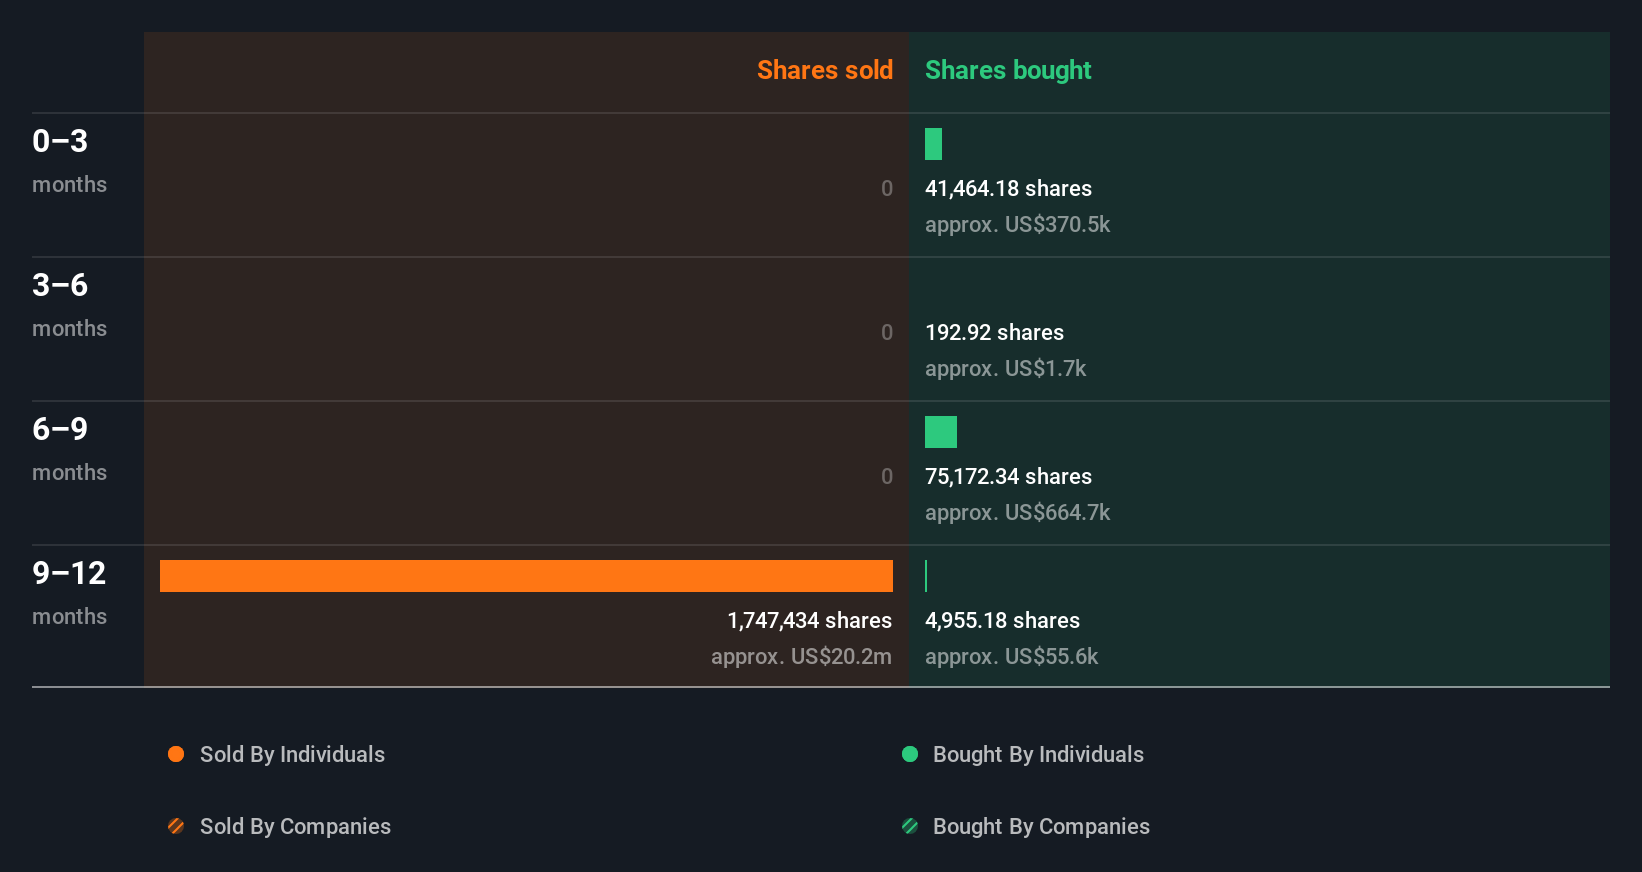Image resolution: width=1642 pixels, height=872 pixels.
Task: Click the 41,464.18 shares value
Action: pos(1008,189)
